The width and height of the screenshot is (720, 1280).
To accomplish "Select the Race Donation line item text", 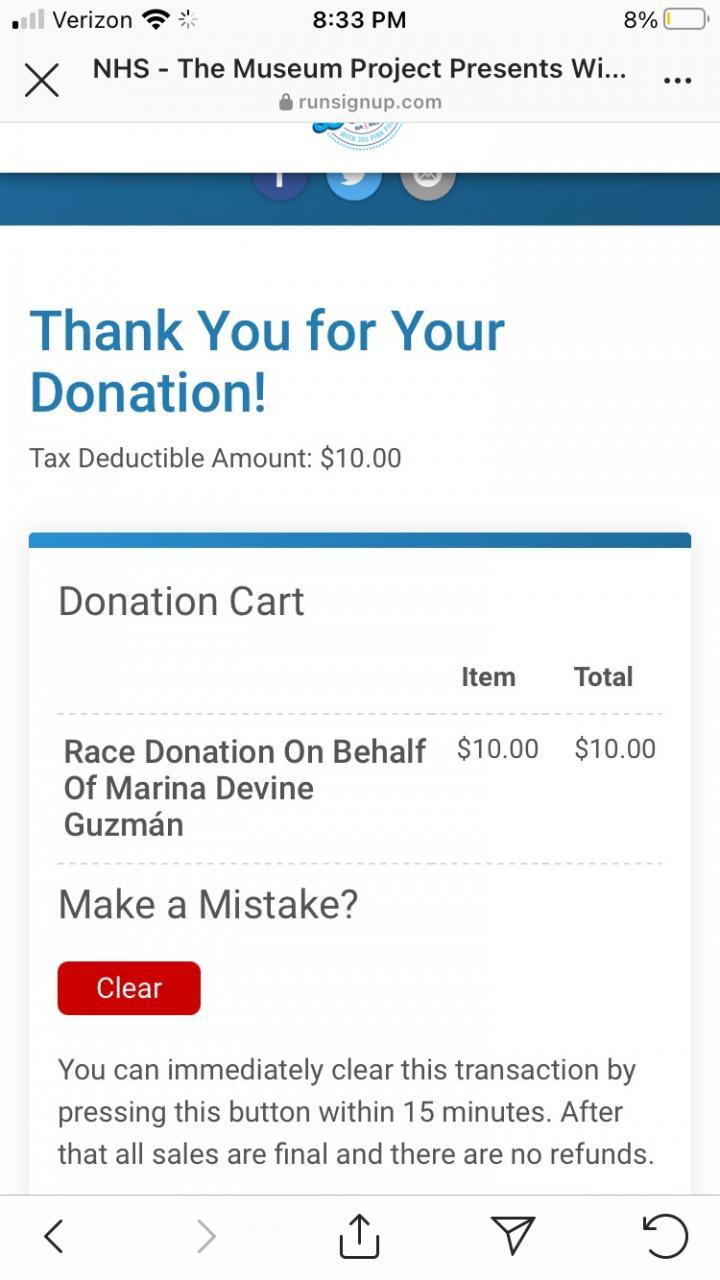I will (x=245, y=788).
